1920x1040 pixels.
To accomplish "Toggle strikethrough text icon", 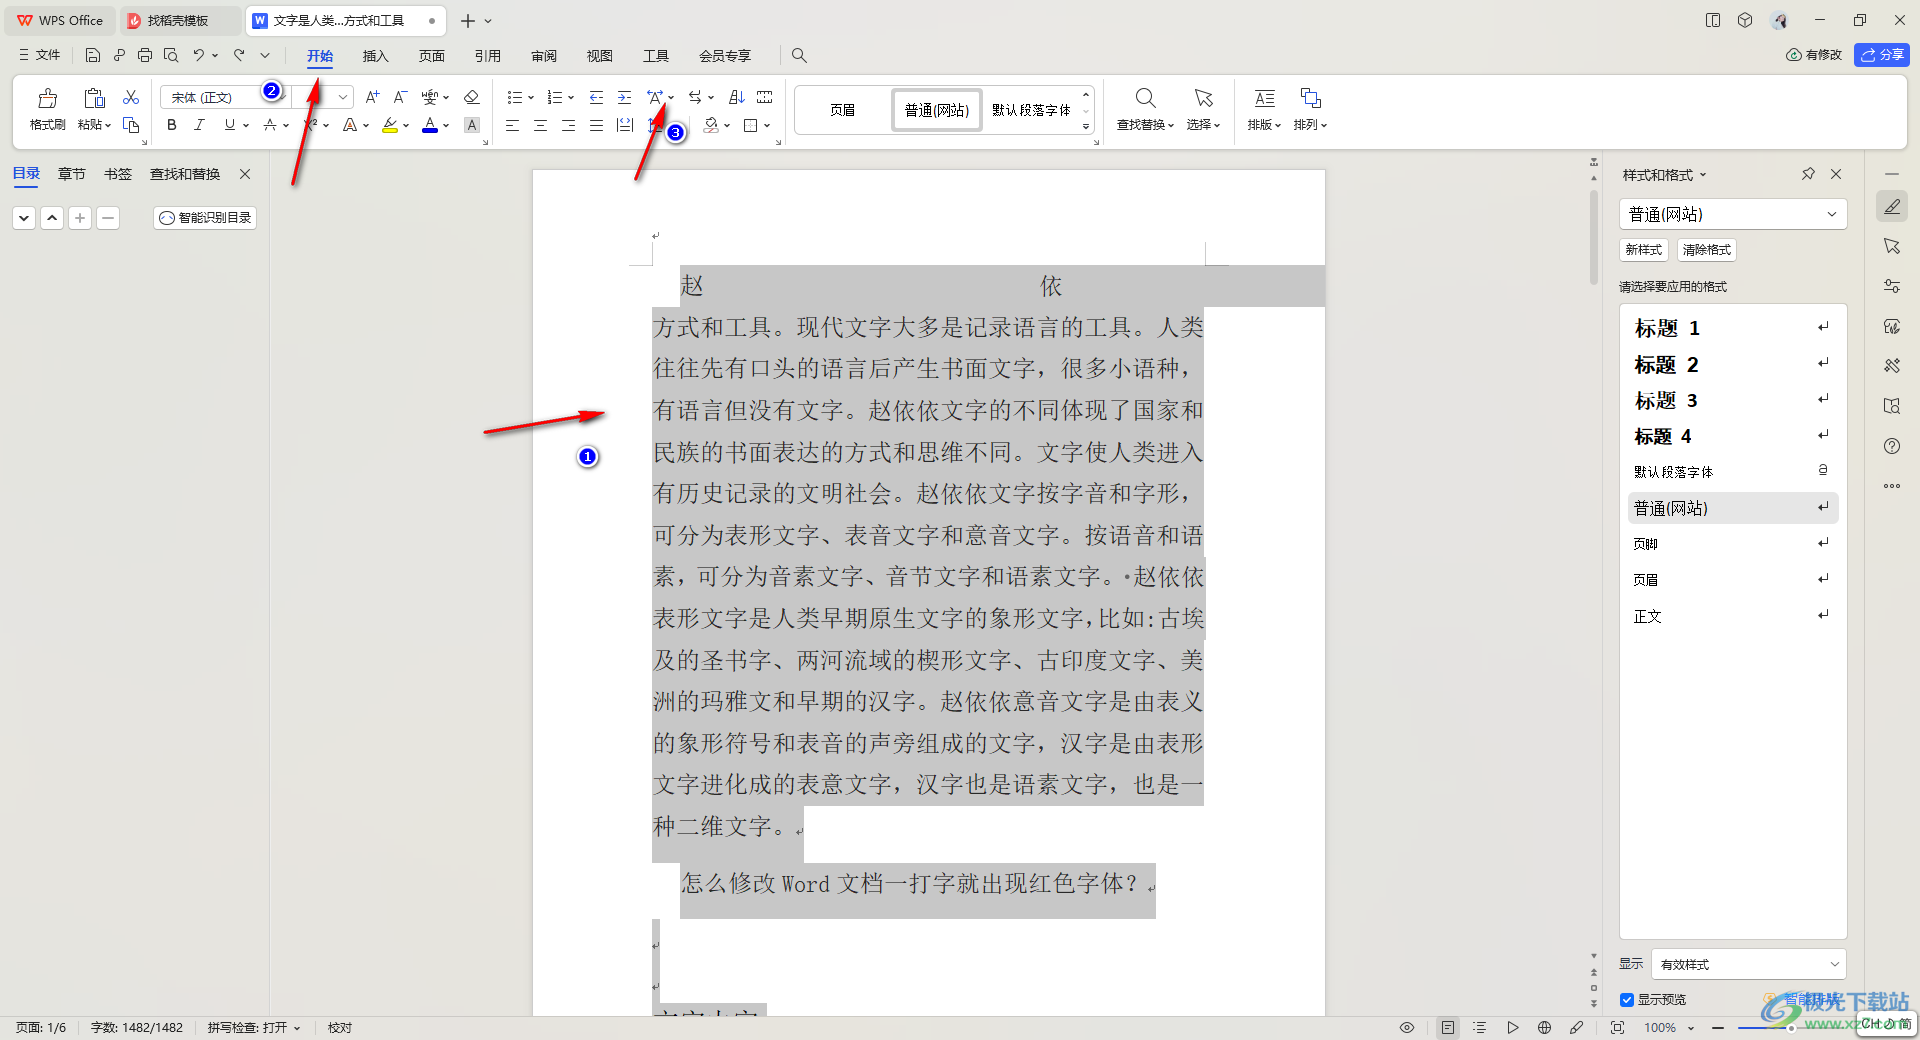I will coord(270,125).
